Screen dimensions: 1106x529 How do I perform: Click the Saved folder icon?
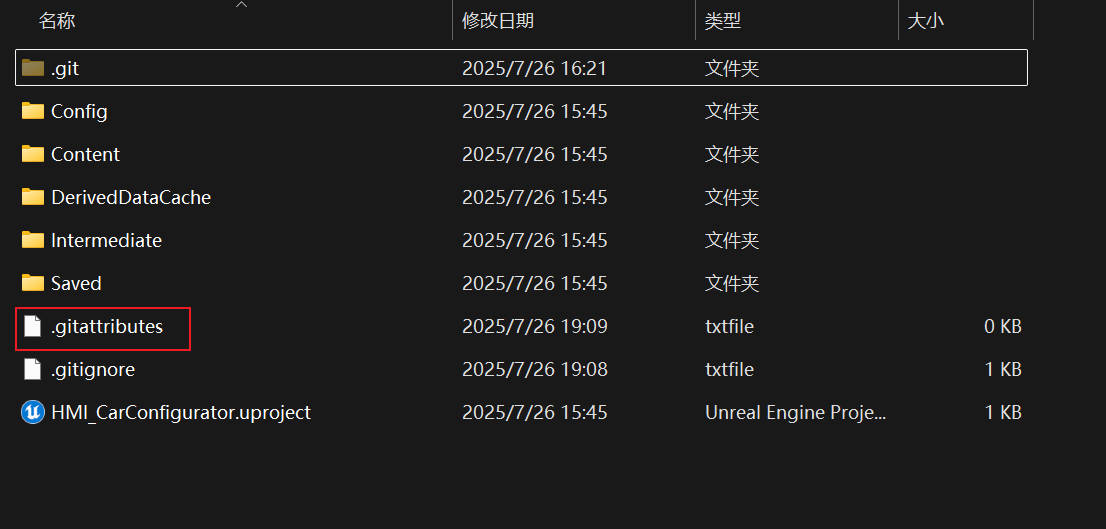tap(32, 283)
